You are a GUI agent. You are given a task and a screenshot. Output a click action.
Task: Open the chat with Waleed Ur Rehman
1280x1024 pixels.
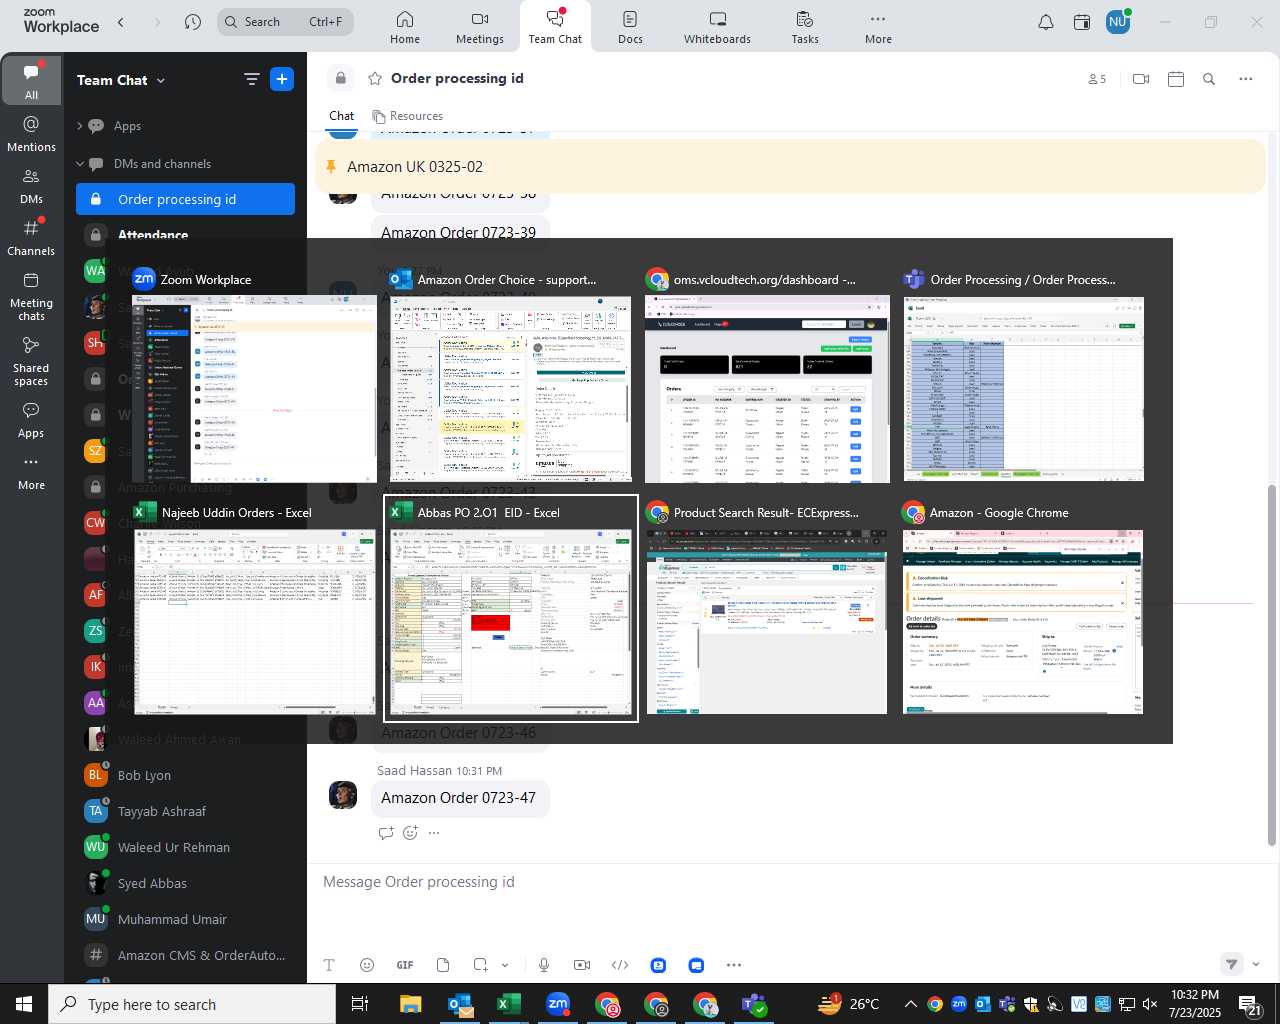(x=185, y=847)
